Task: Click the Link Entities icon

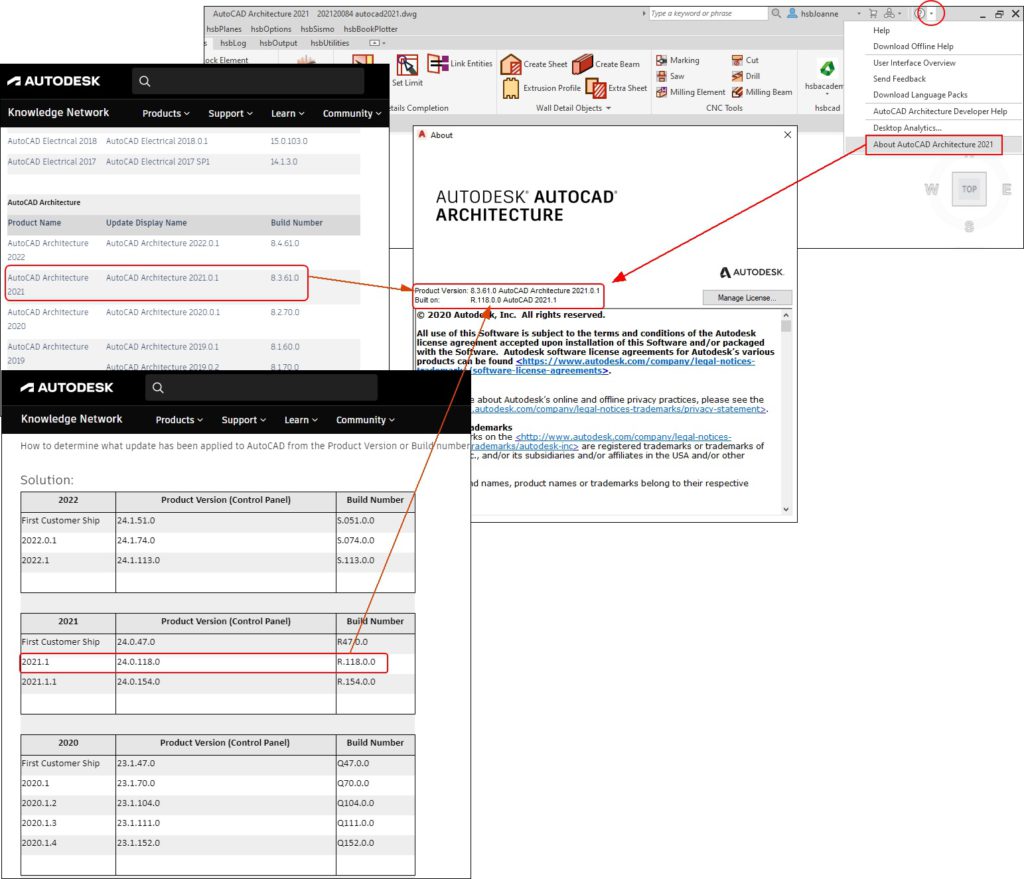Action: click(x=438, y=63)
